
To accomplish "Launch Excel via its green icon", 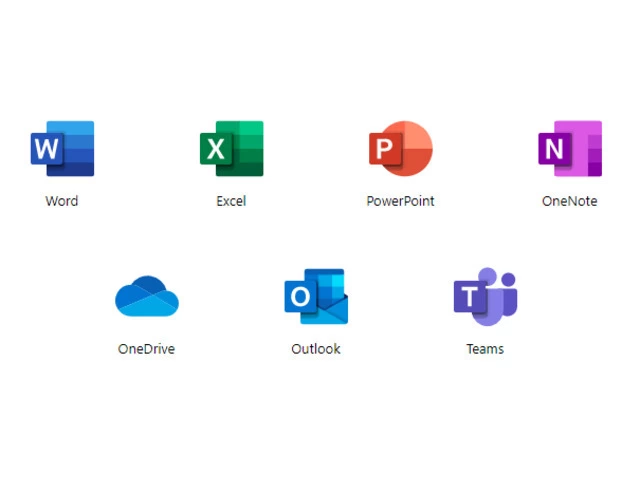I will tap(231, 149).
